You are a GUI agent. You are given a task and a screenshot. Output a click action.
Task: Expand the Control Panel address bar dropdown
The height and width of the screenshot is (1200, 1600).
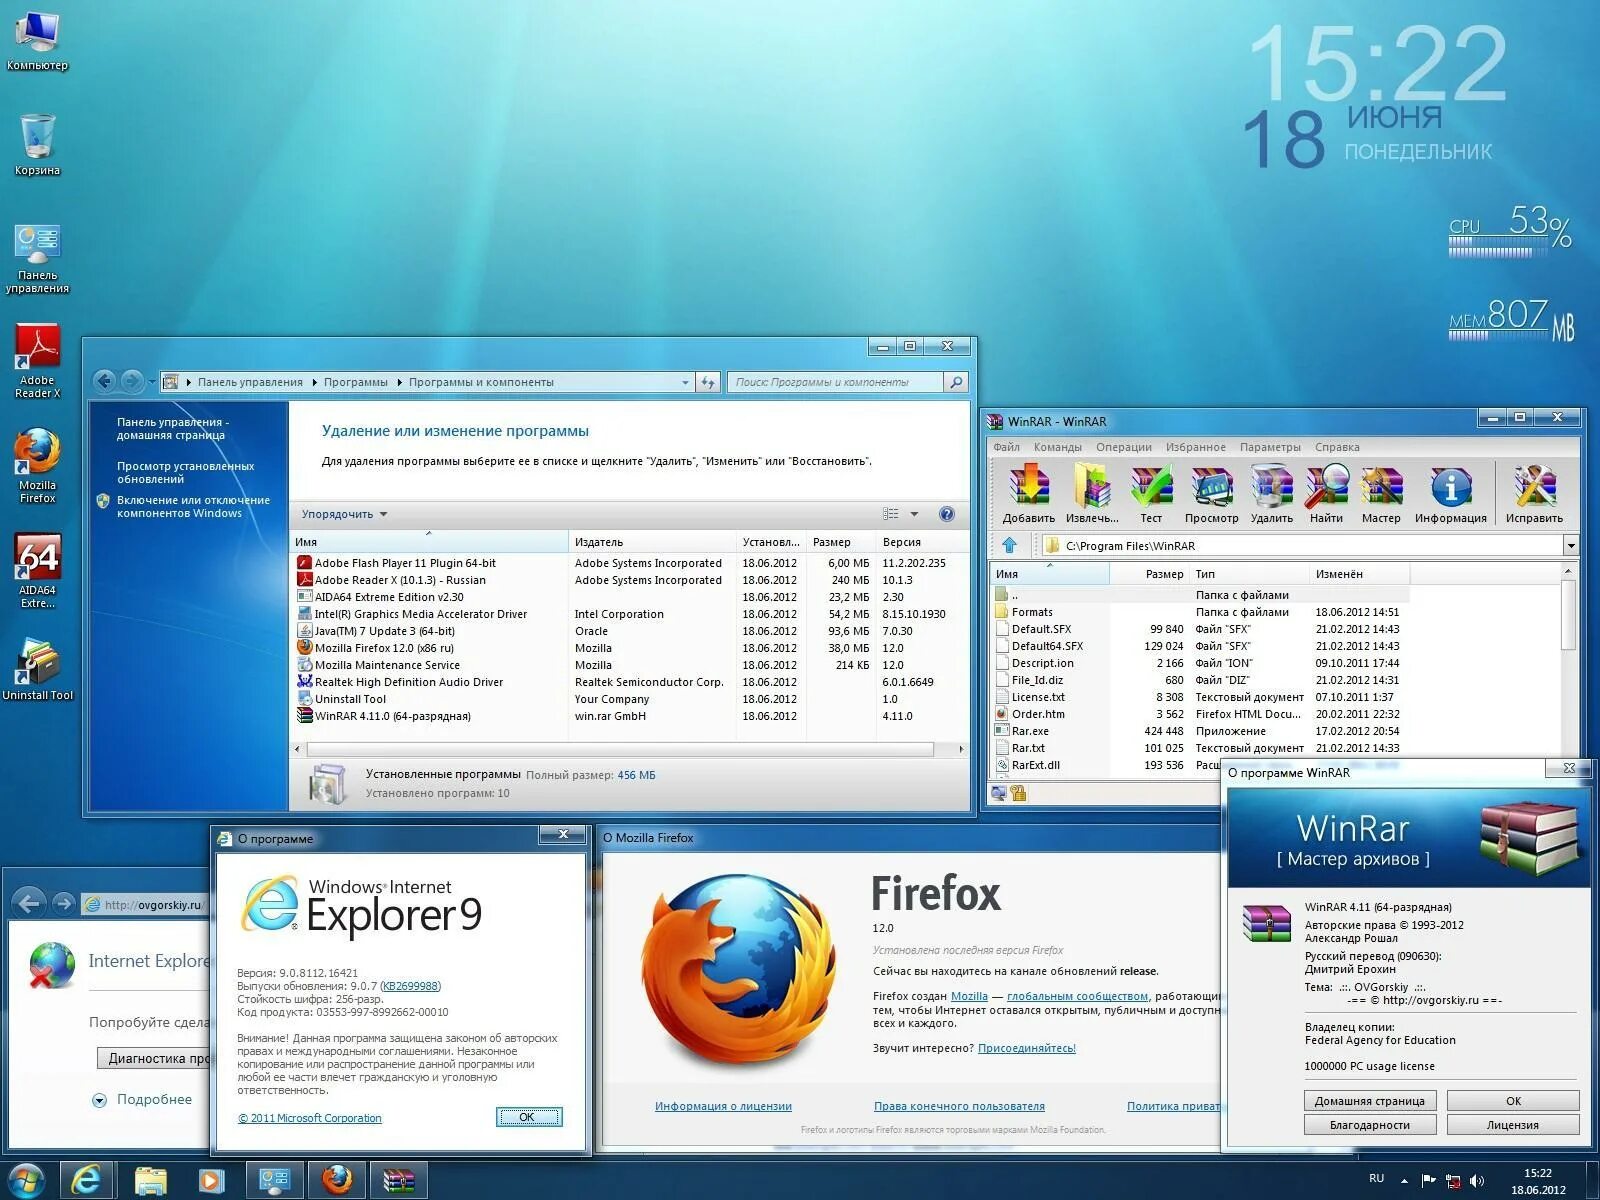click(685, 382)
